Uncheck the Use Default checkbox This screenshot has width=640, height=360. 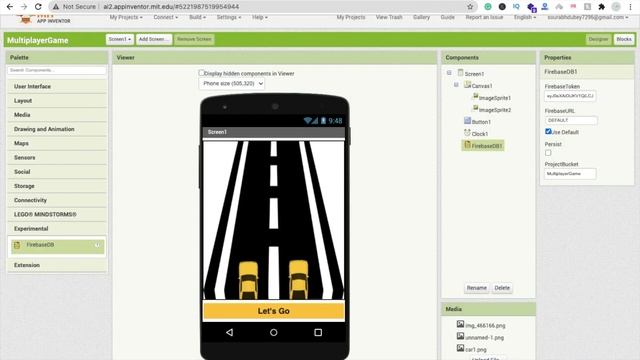click(x=548, y=131)
